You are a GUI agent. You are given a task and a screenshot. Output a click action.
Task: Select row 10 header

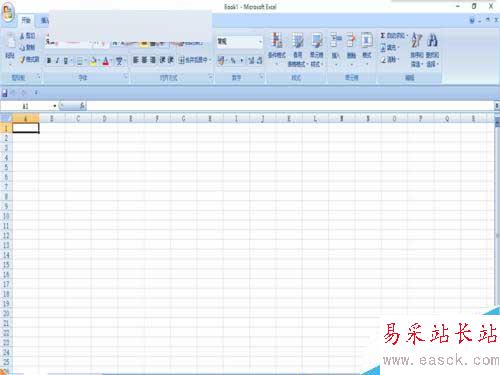tap(6, 216)
